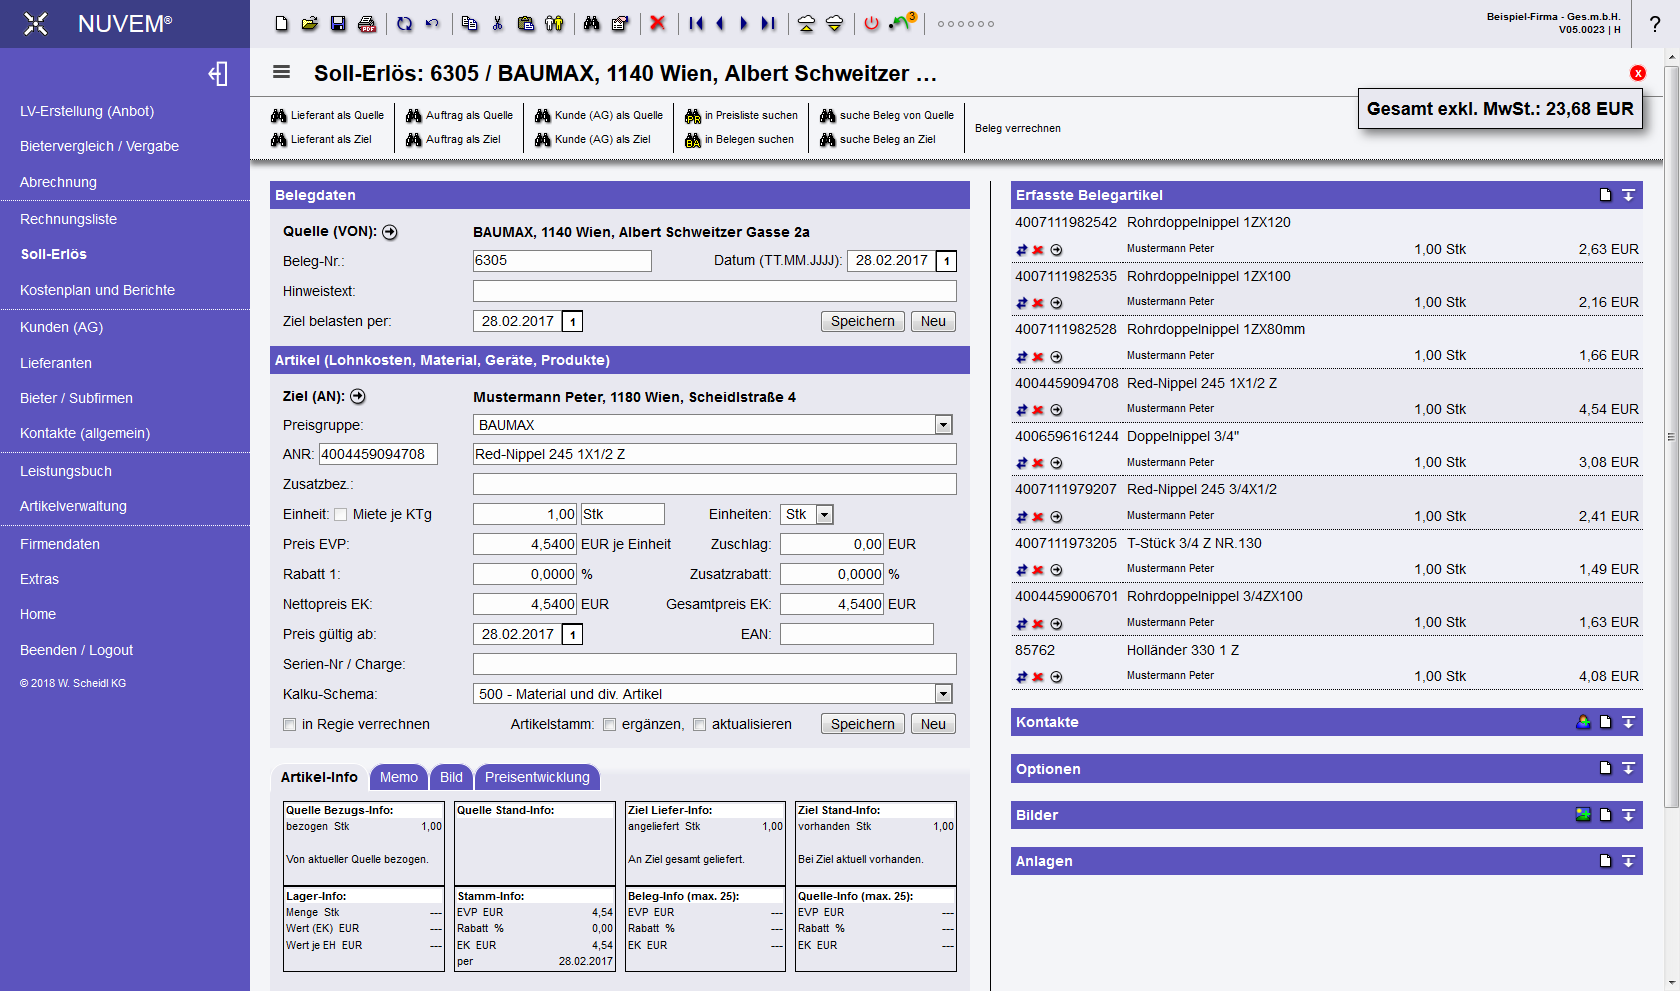Click 'Beleg verrechnen' link
This screenshot has width=1680, height=991.
point(1018,128)
